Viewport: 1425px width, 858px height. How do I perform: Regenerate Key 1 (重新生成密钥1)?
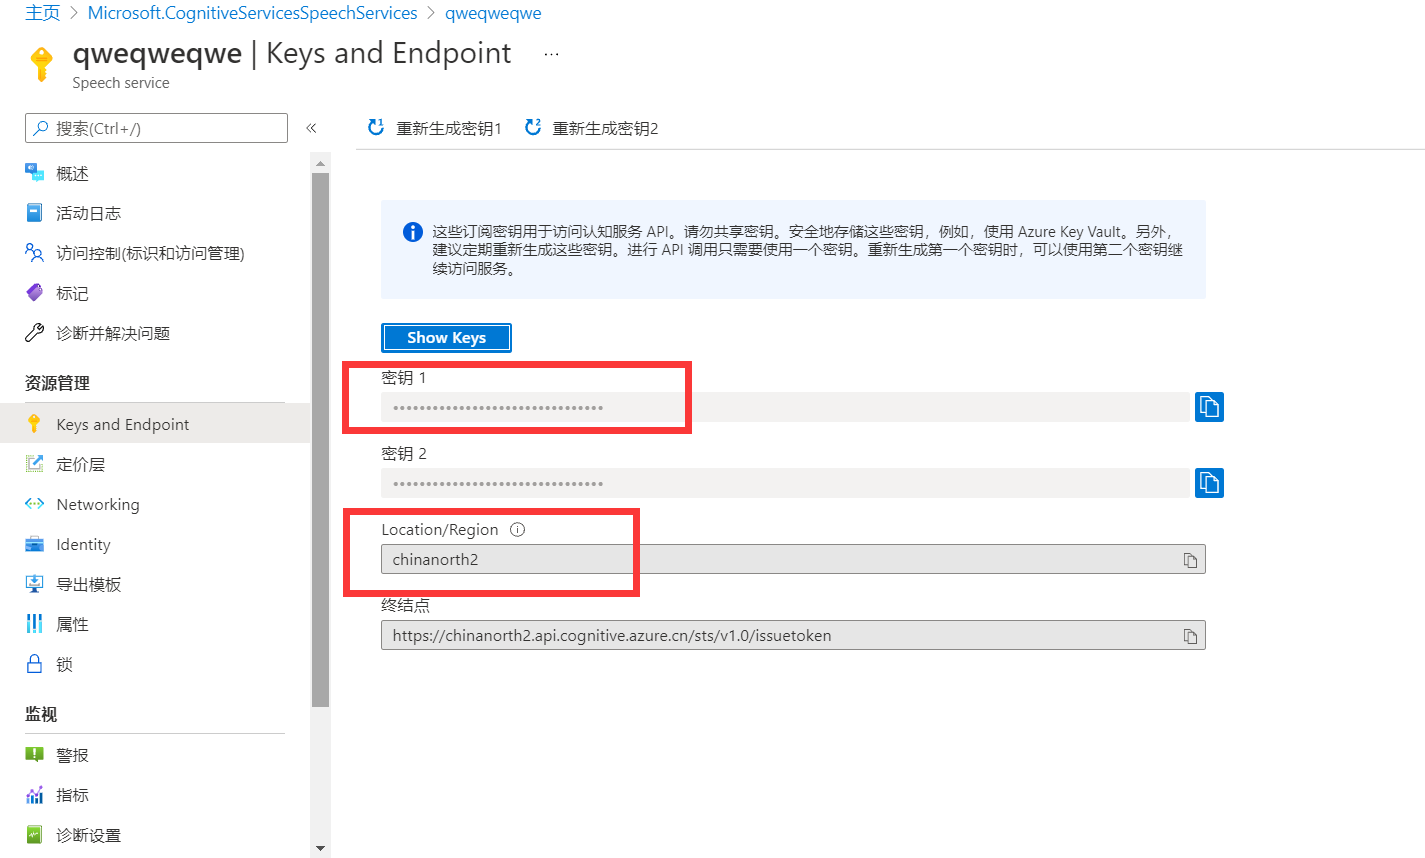435,128
